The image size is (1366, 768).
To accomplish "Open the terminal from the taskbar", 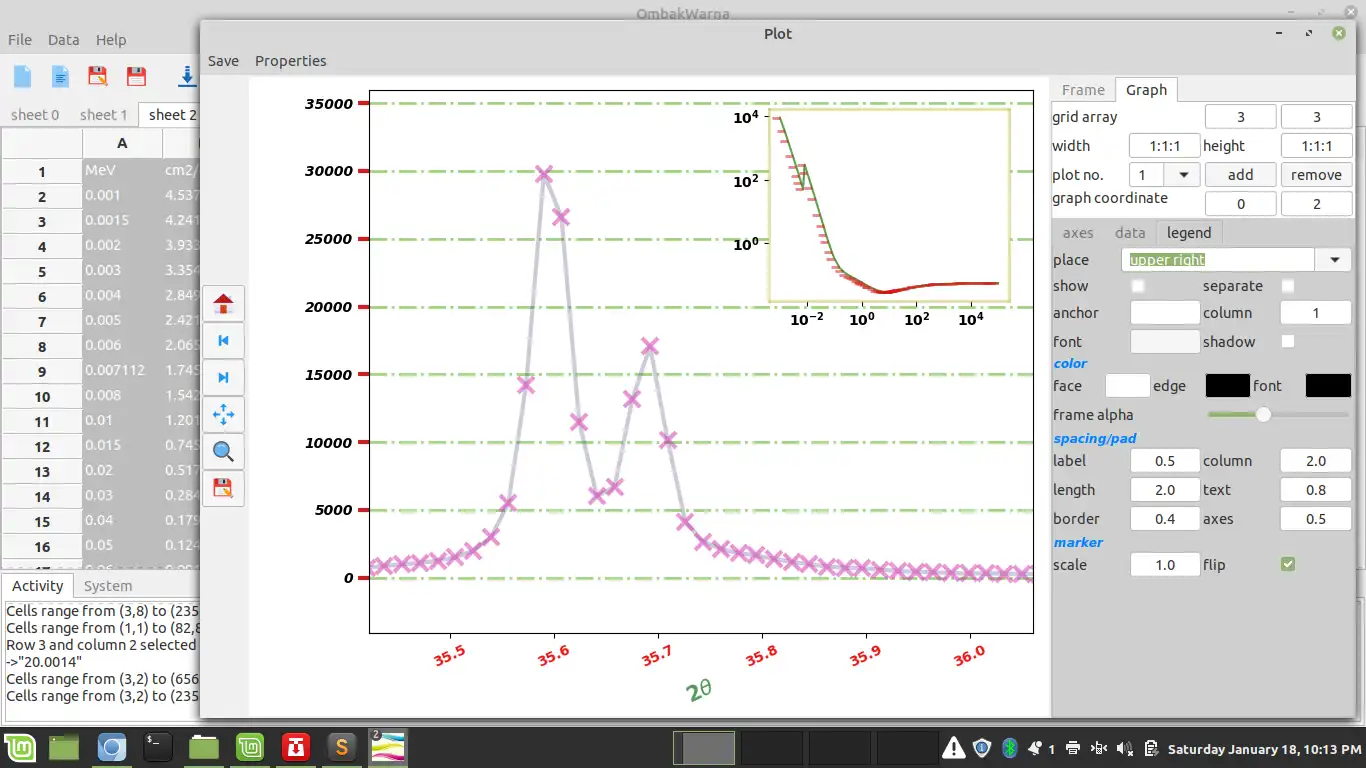I will (158, 747).
